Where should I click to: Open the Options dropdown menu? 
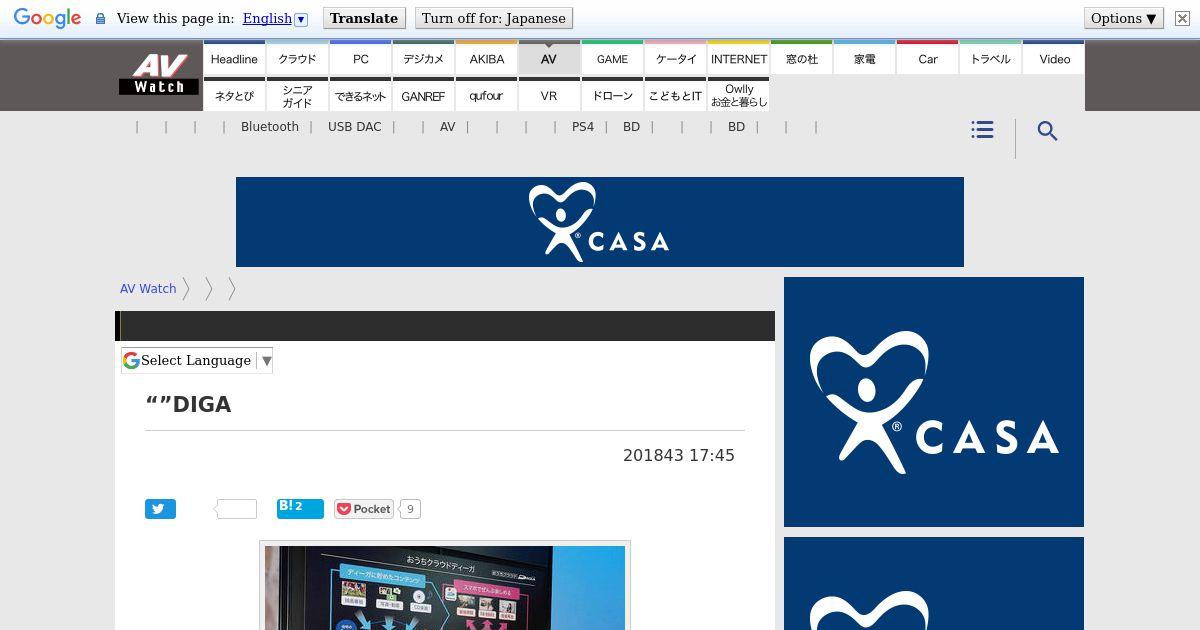(x=1123, y=18)
